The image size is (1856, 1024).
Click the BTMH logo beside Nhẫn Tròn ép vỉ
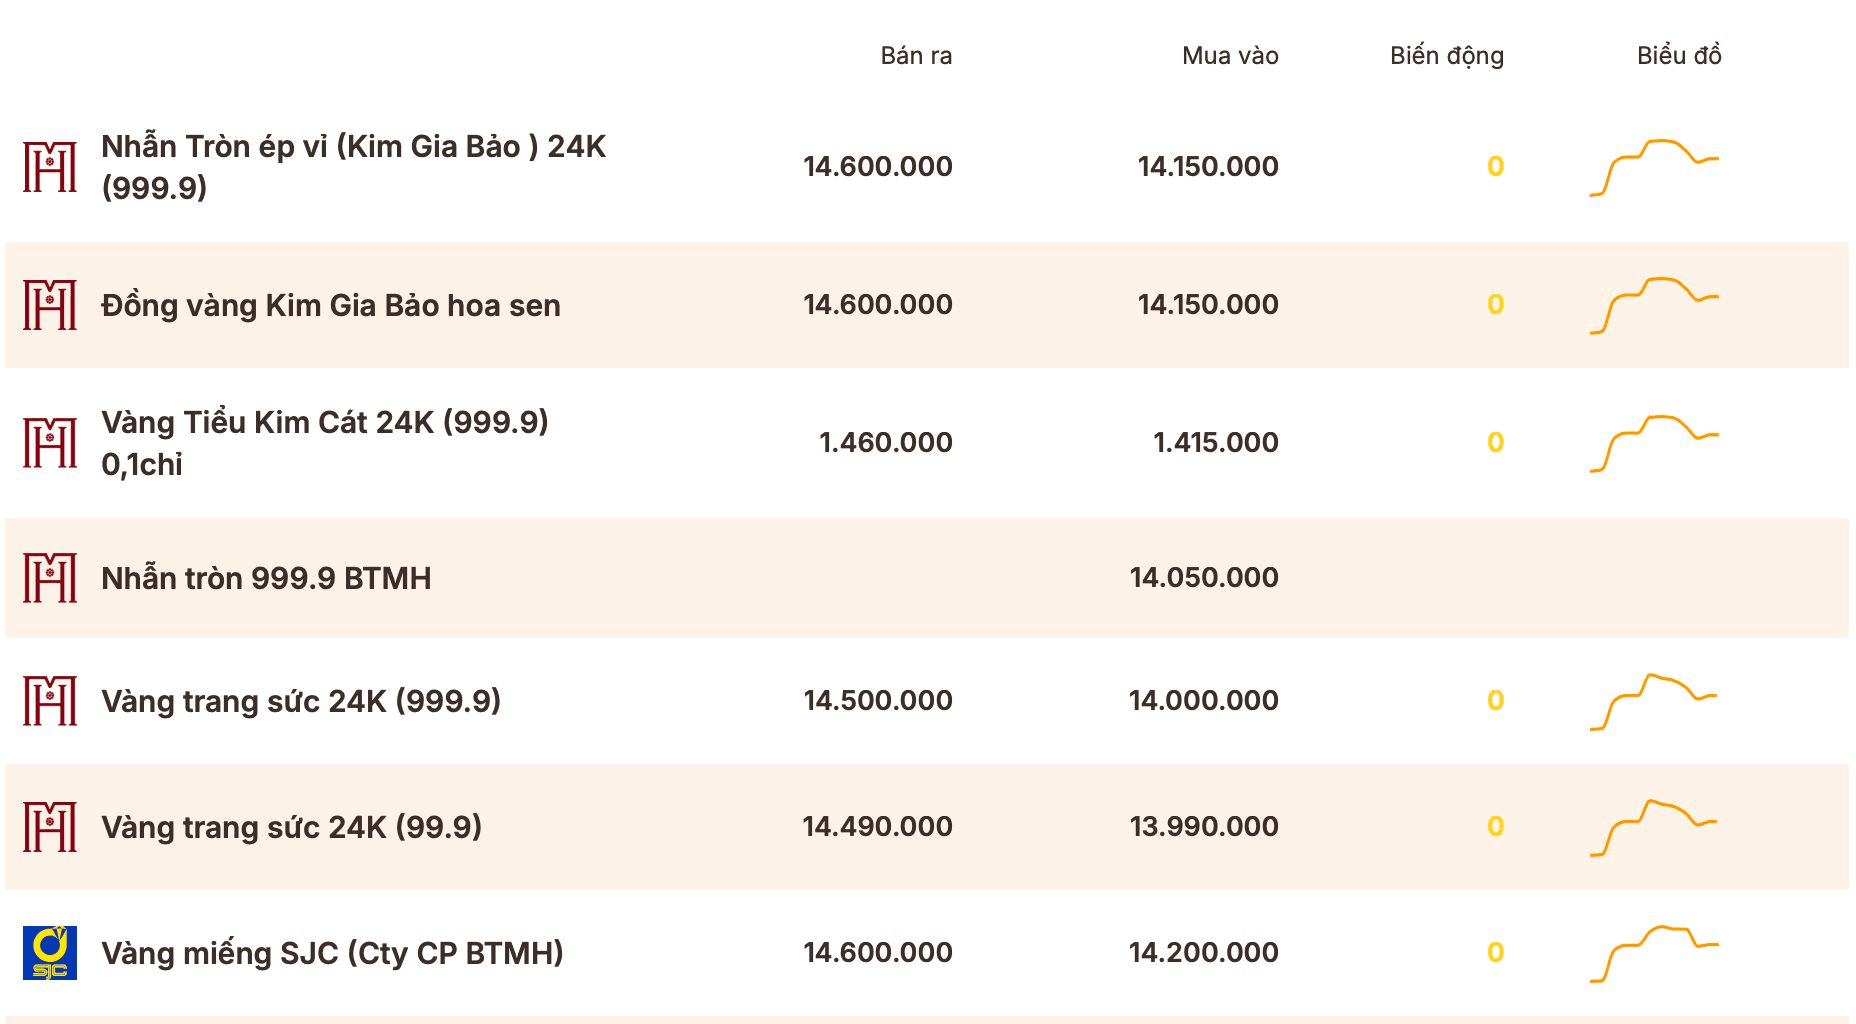tap(50, 166)
